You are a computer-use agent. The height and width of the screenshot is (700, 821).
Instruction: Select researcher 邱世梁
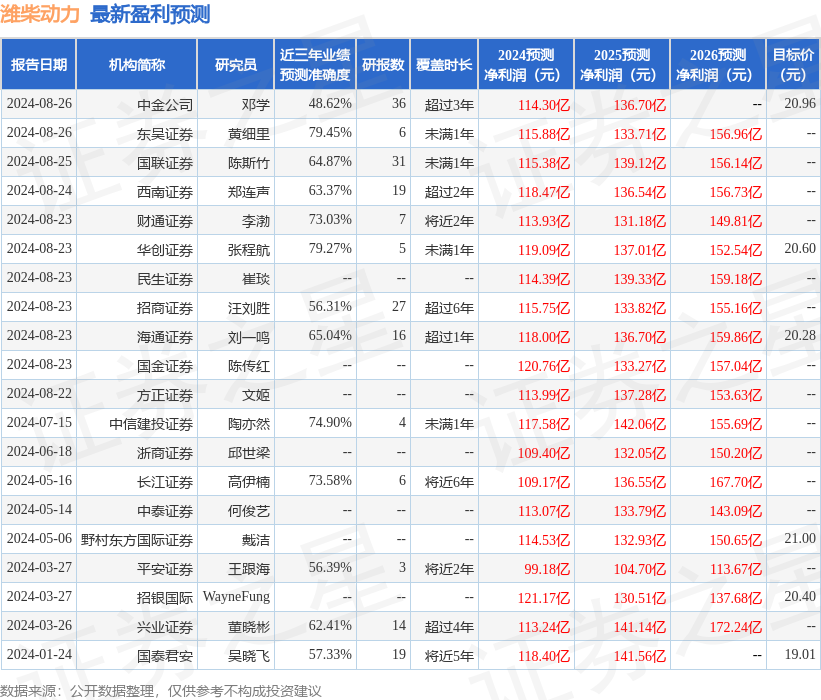tap(249, 453)
